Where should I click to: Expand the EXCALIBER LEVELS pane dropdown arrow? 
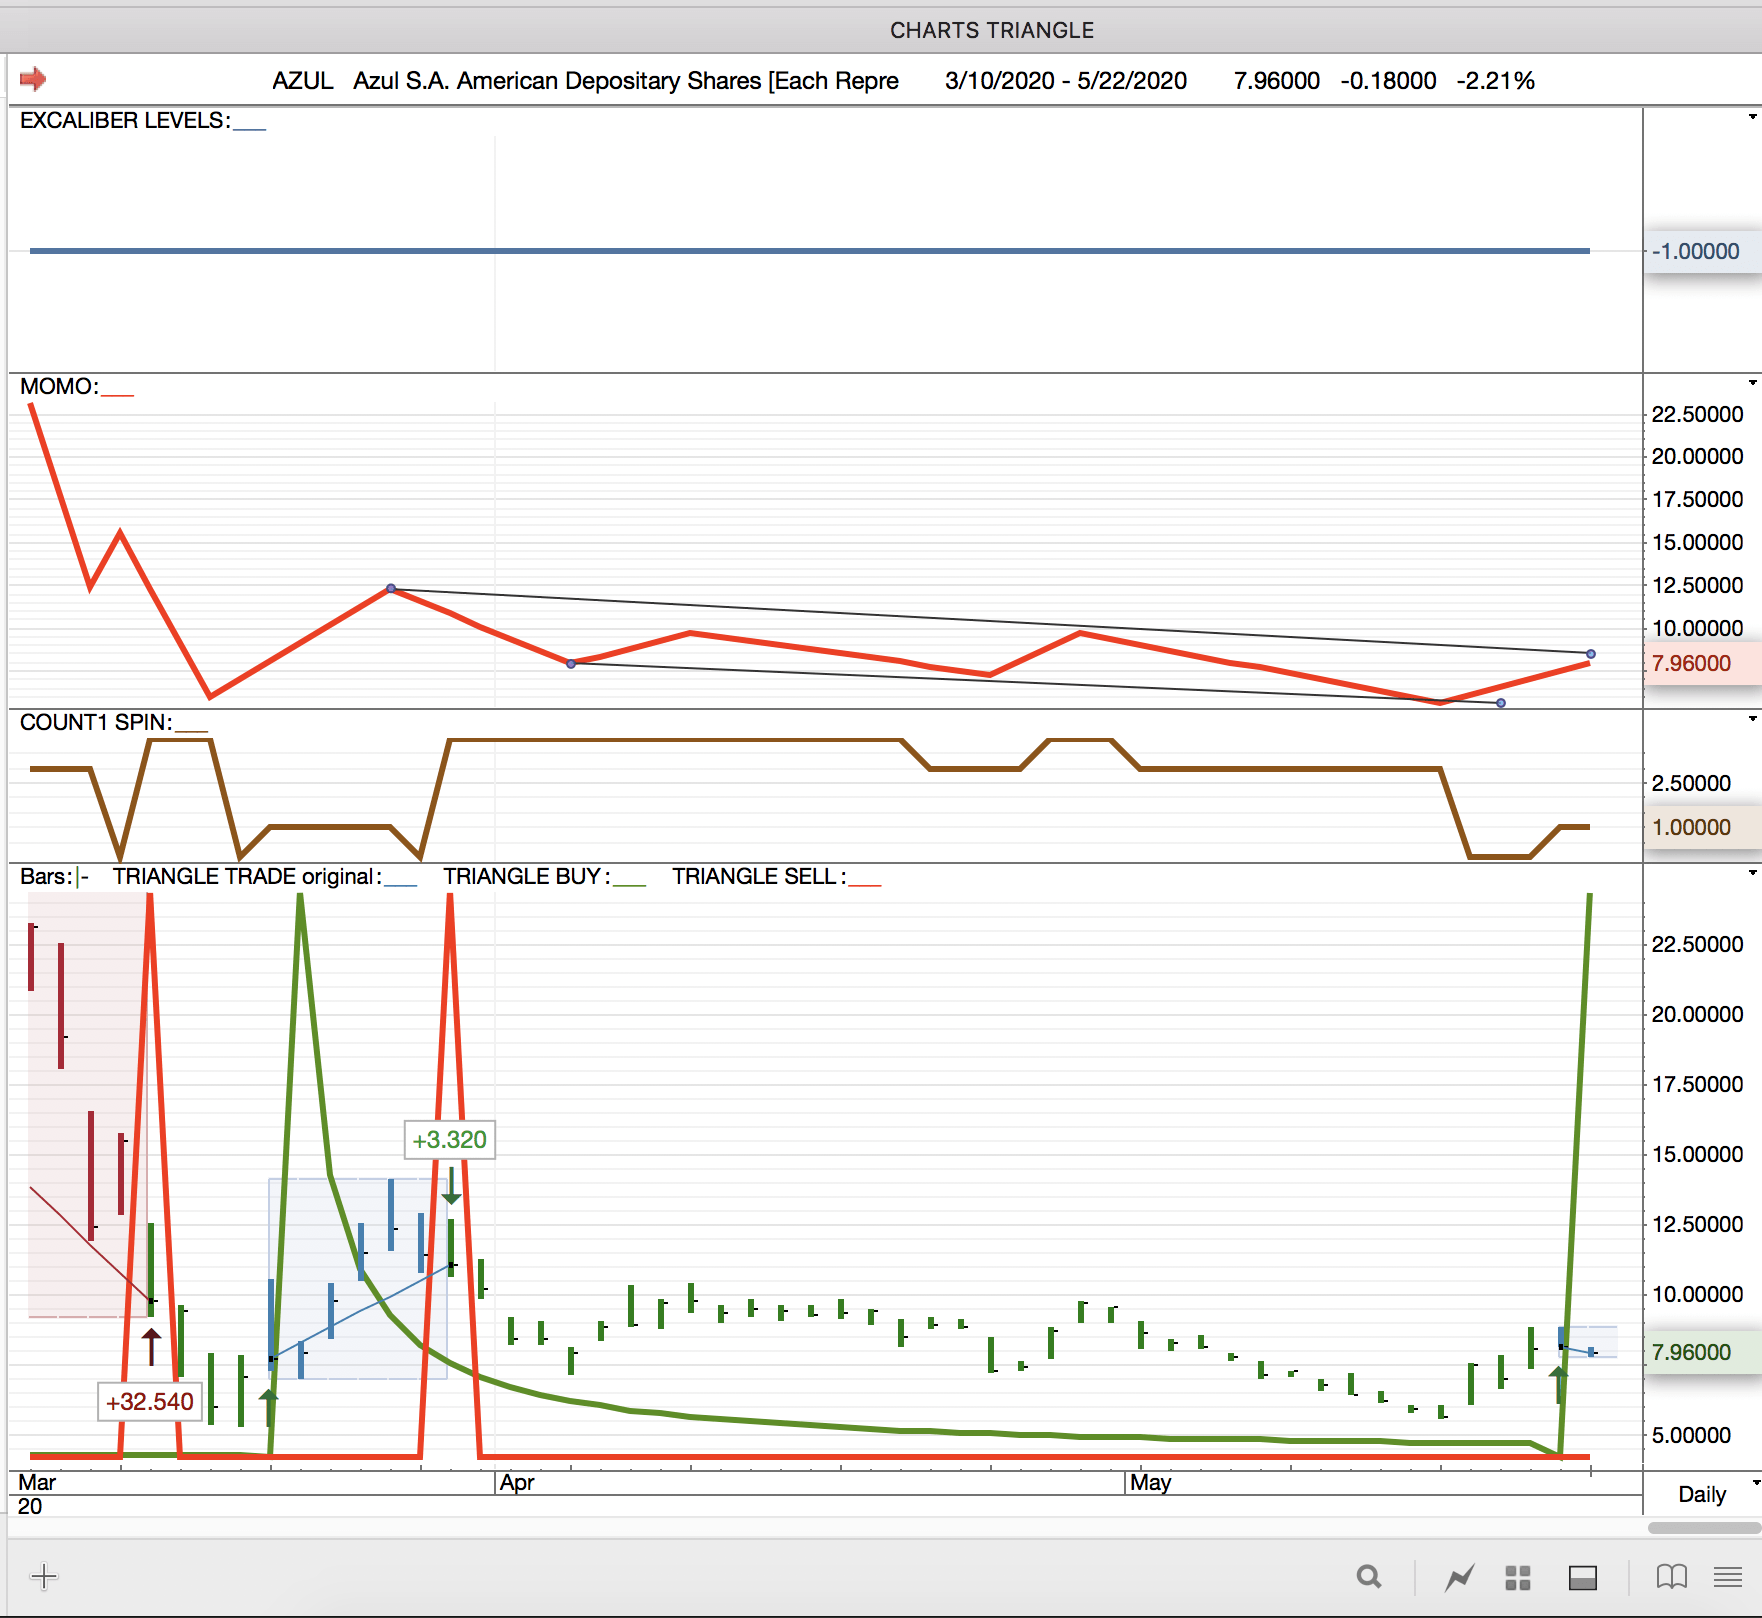coord(1752,118)
